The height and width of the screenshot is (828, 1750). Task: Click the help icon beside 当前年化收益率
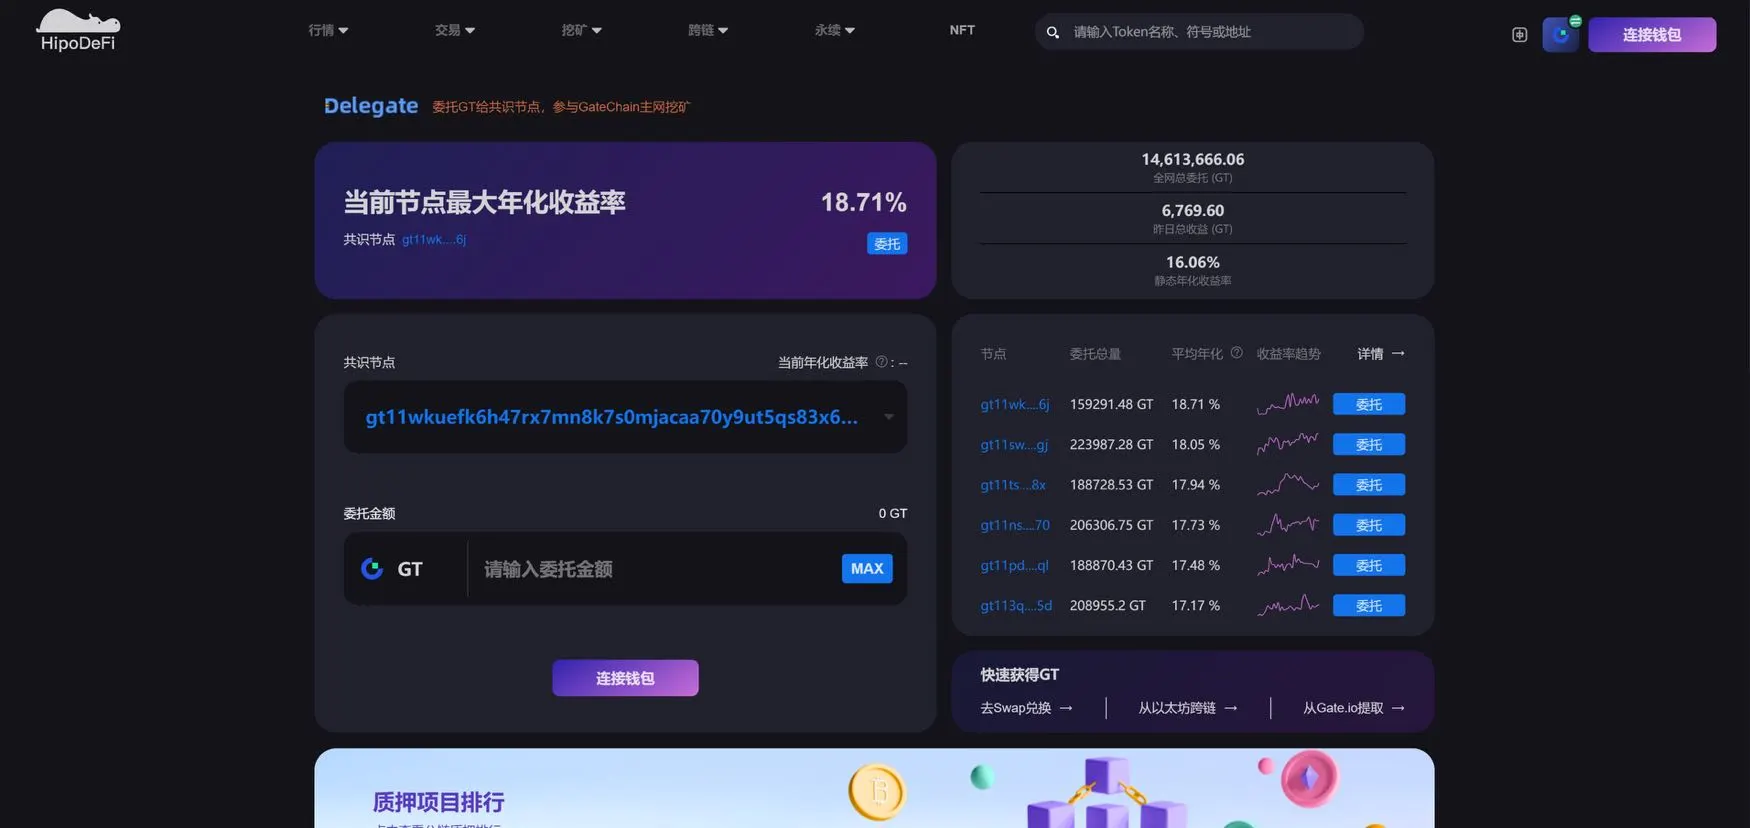coord(881,362)
